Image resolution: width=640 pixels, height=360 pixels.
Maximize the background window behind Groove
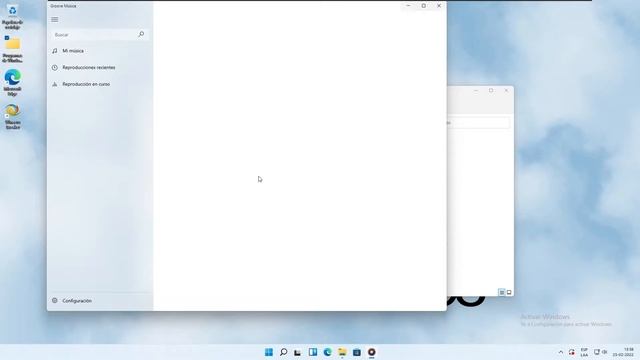tap(491, 90)
